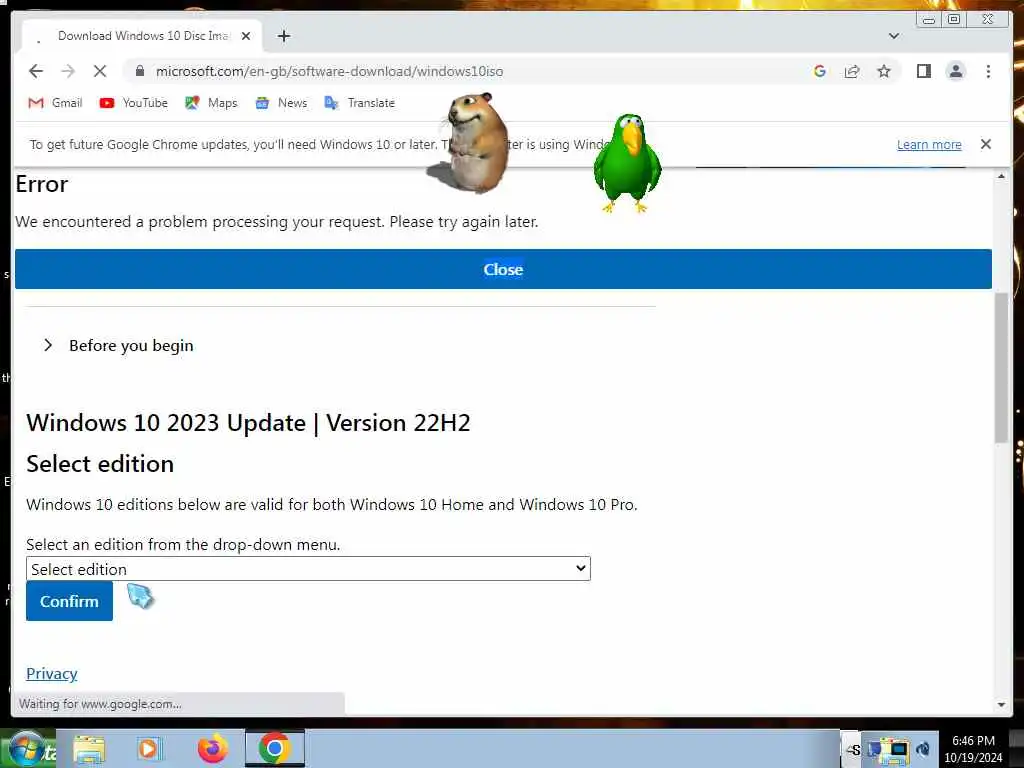Click the forward navigation arrow
Viewport: 1024px width, 768px height.
pos(68,71)
